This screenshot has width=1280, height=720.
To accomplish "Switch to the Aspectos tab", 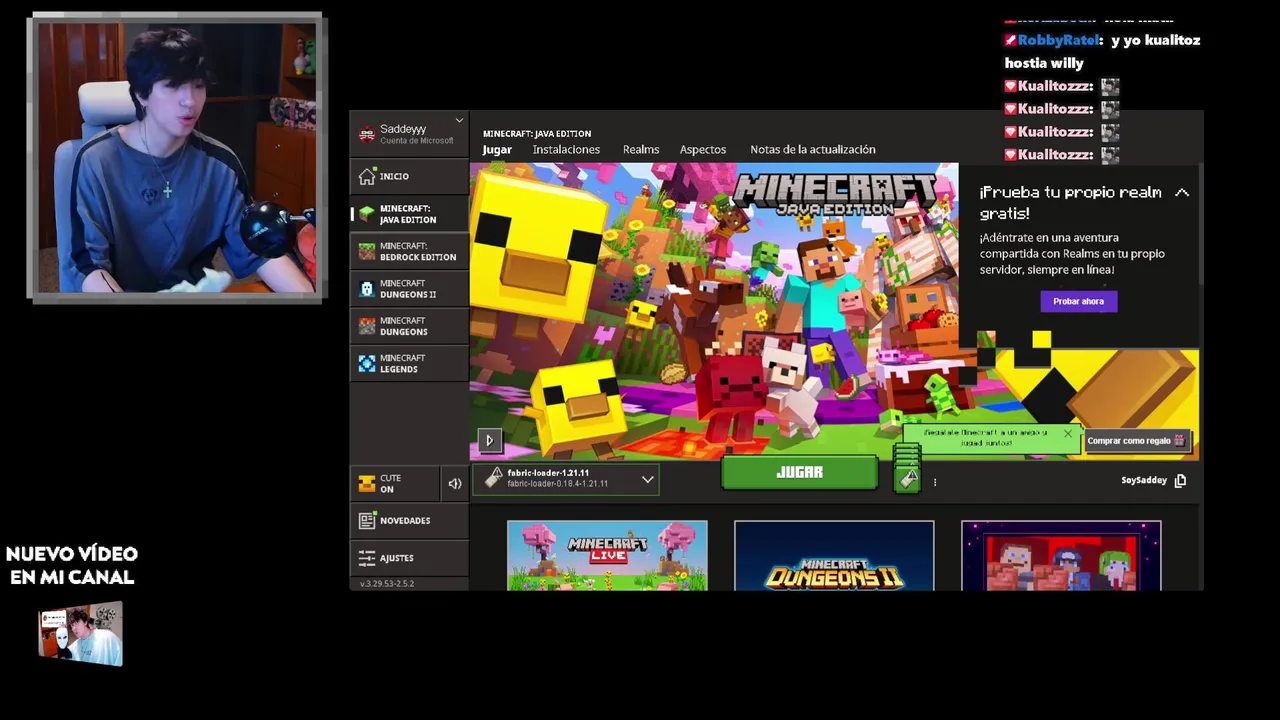I will coord(703,150).
